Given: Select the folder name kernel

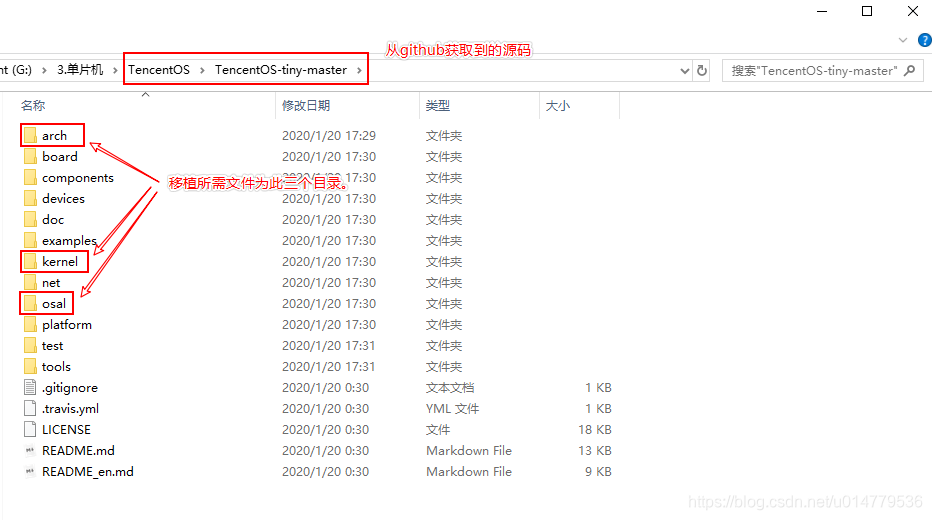Looking at the screenshot, I should click(x=60, y=261).
